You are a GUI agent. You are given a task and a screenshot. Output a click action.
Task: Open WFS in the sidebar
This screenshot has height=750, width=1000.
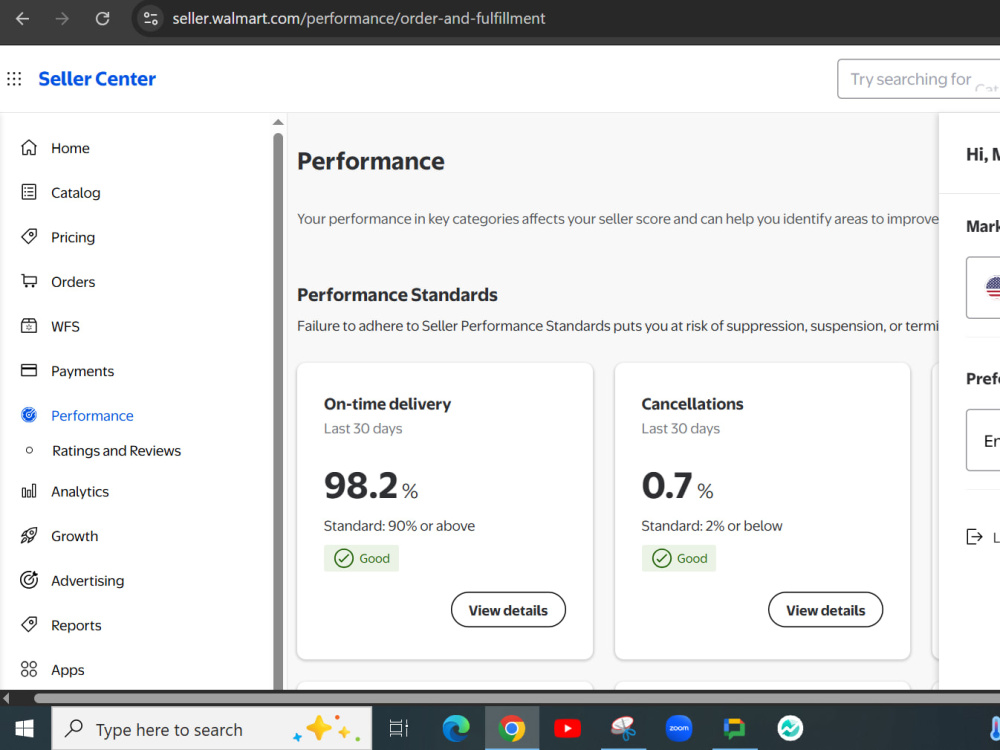66,327
